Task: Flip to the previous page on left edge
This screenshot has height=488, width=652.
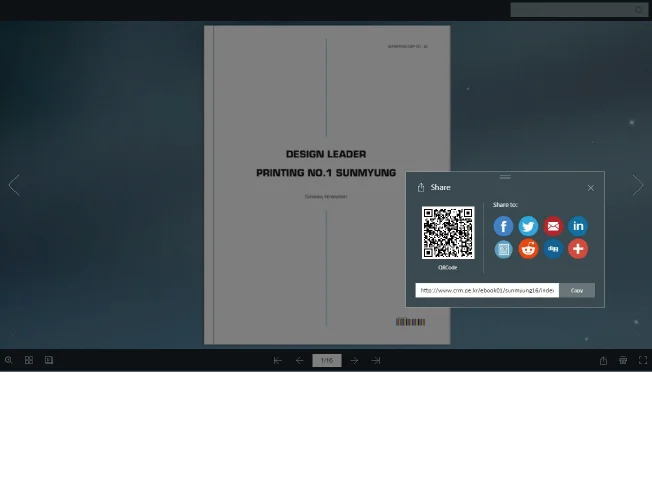Action: pyautogui.click(x=14, y=185)
